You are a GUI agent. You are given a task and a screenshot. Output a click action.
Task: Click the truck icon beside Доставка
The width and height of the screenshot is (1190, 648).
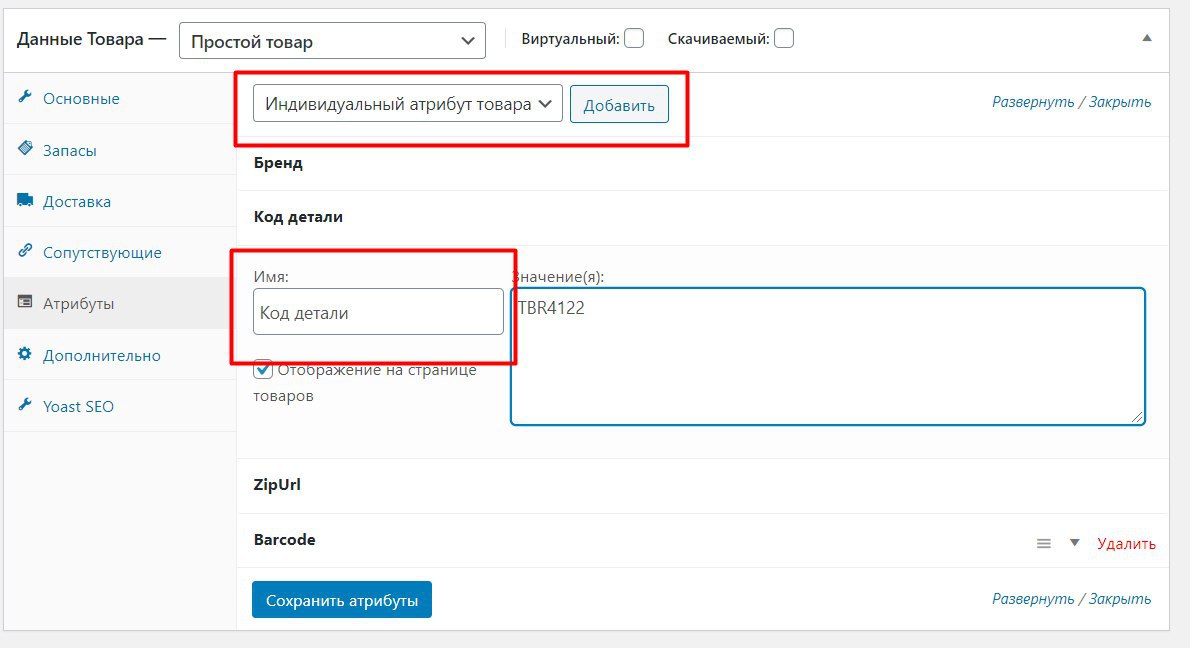(x=25, y=200)
